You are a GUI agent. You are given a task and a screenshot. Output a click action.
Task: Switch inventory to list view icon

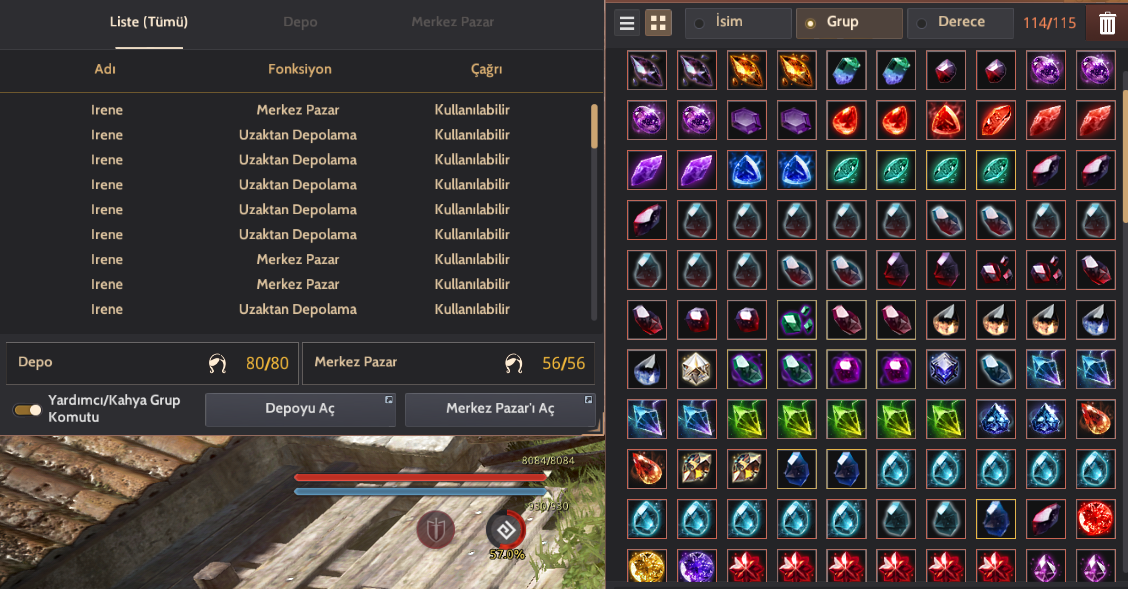tap(627, 23)
